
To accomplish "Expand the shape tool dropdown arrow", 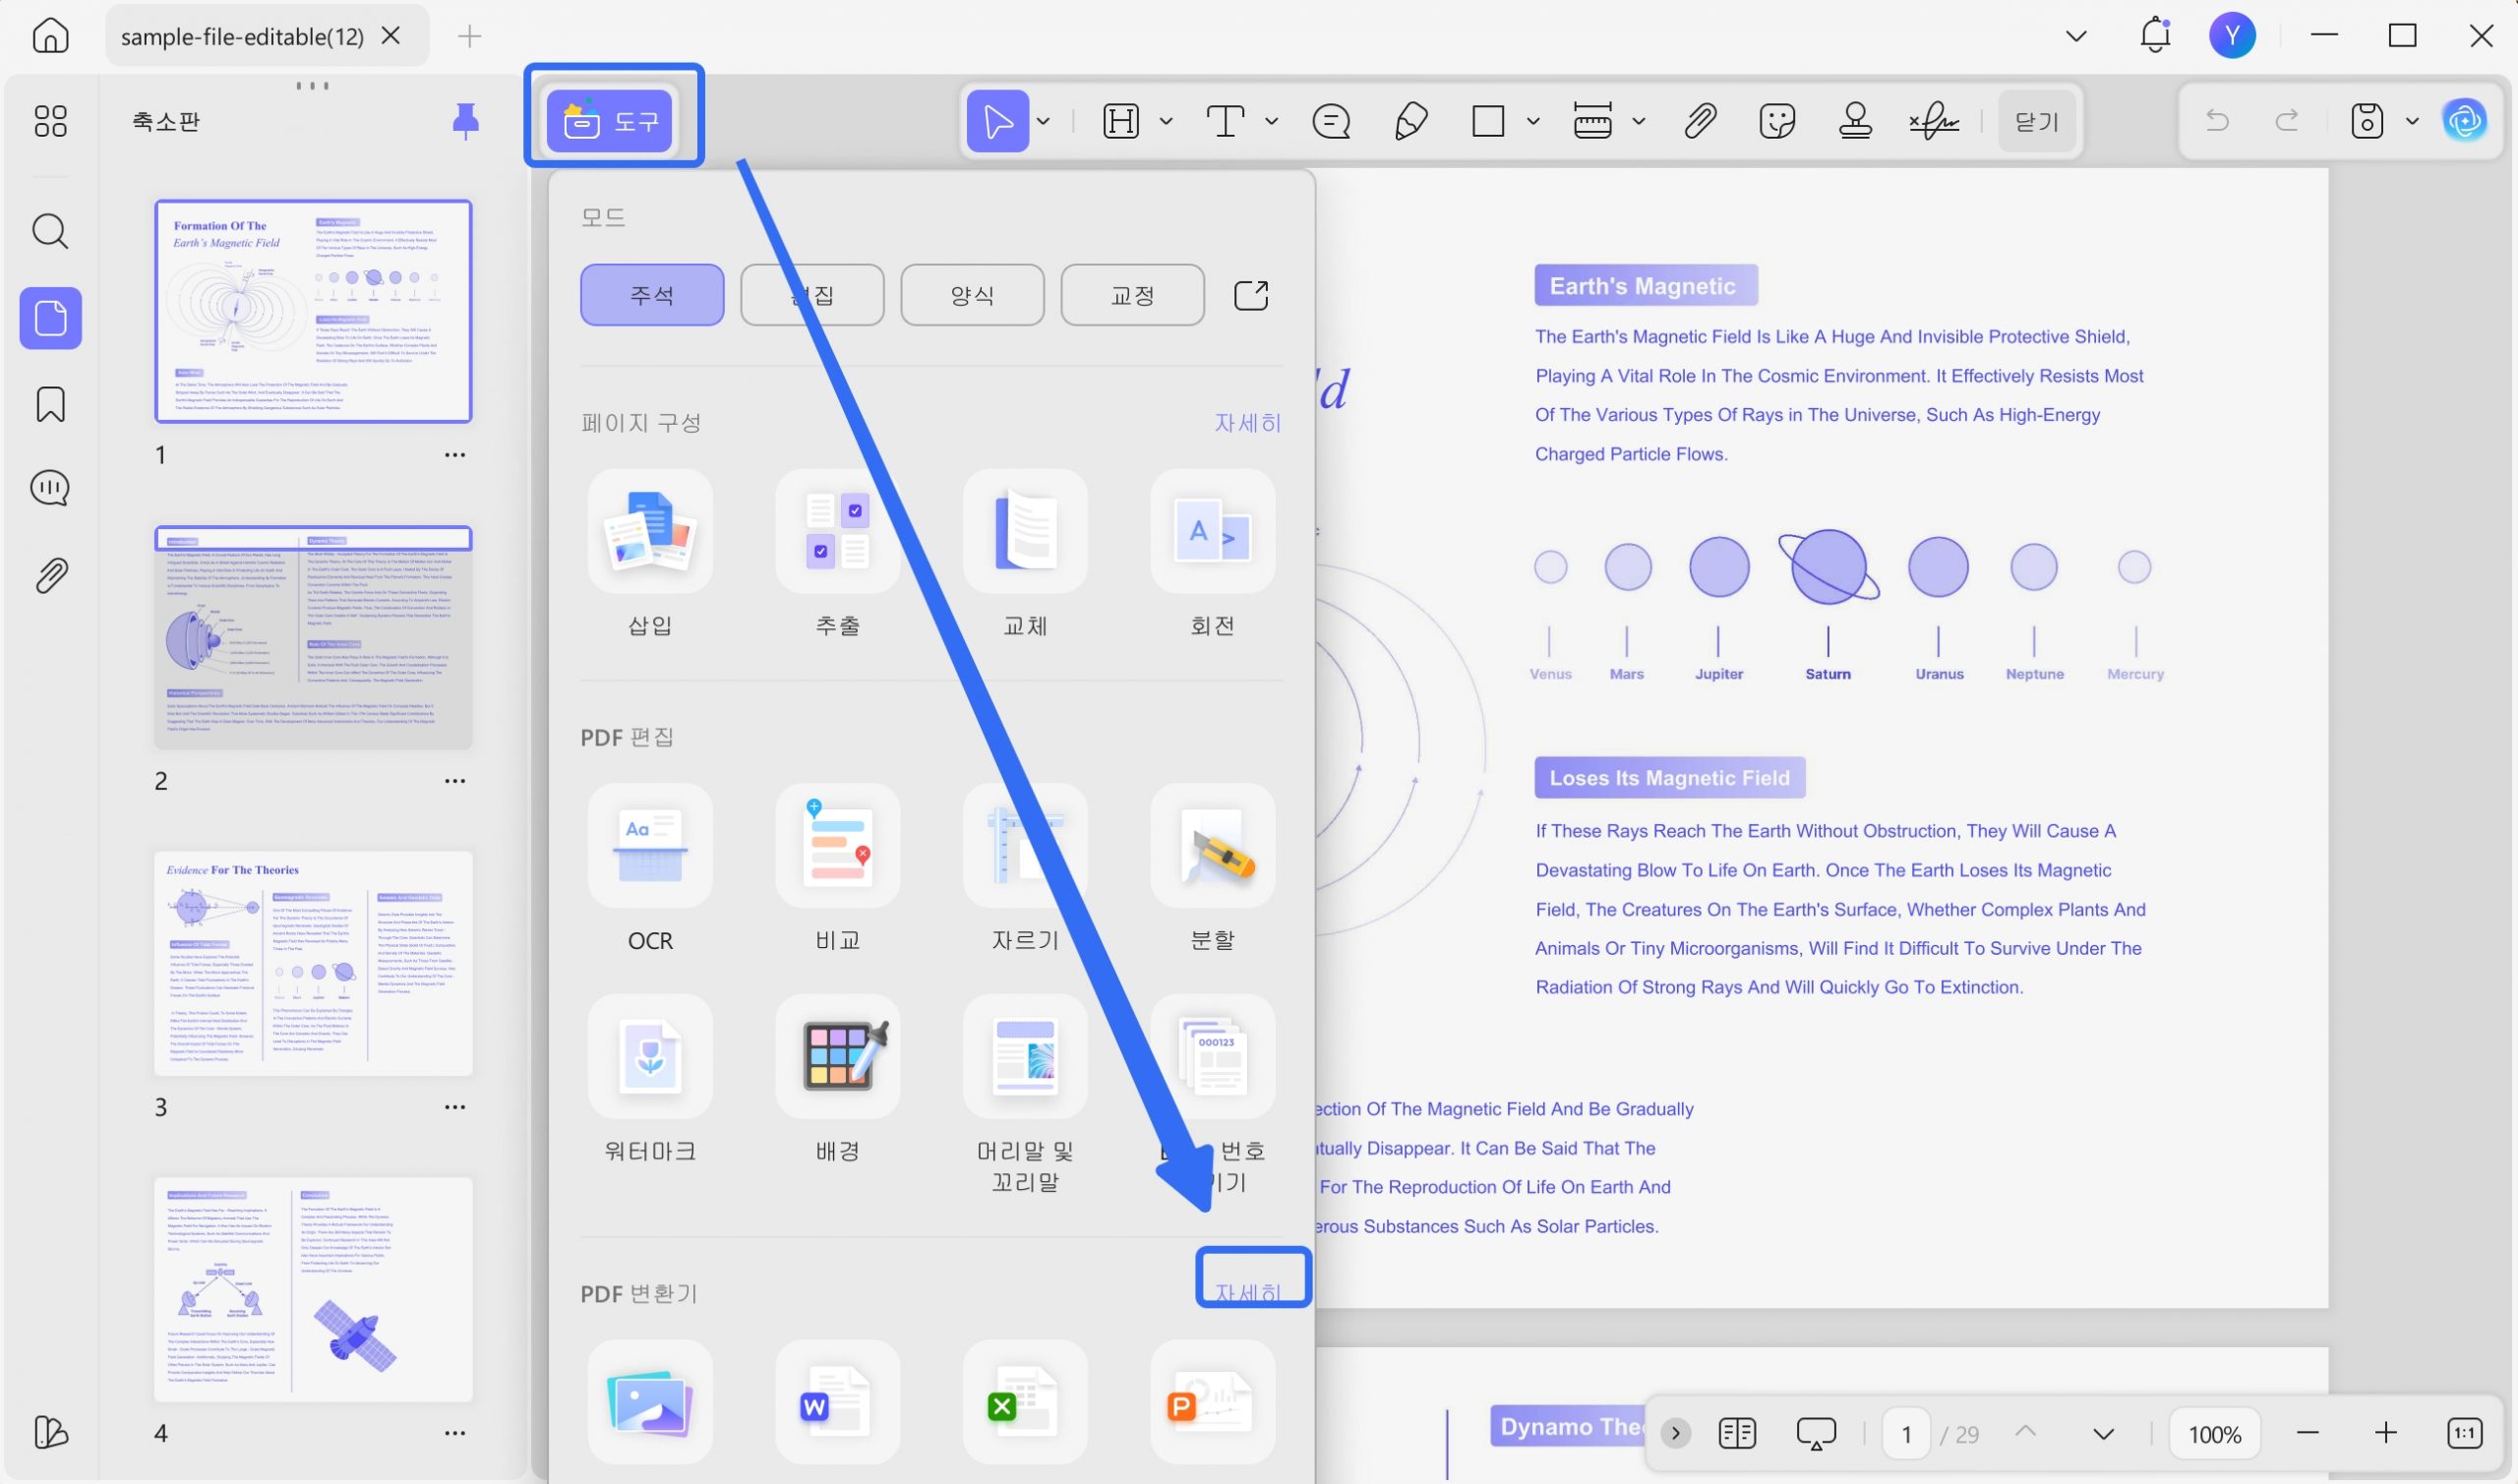I will 1533,121.
